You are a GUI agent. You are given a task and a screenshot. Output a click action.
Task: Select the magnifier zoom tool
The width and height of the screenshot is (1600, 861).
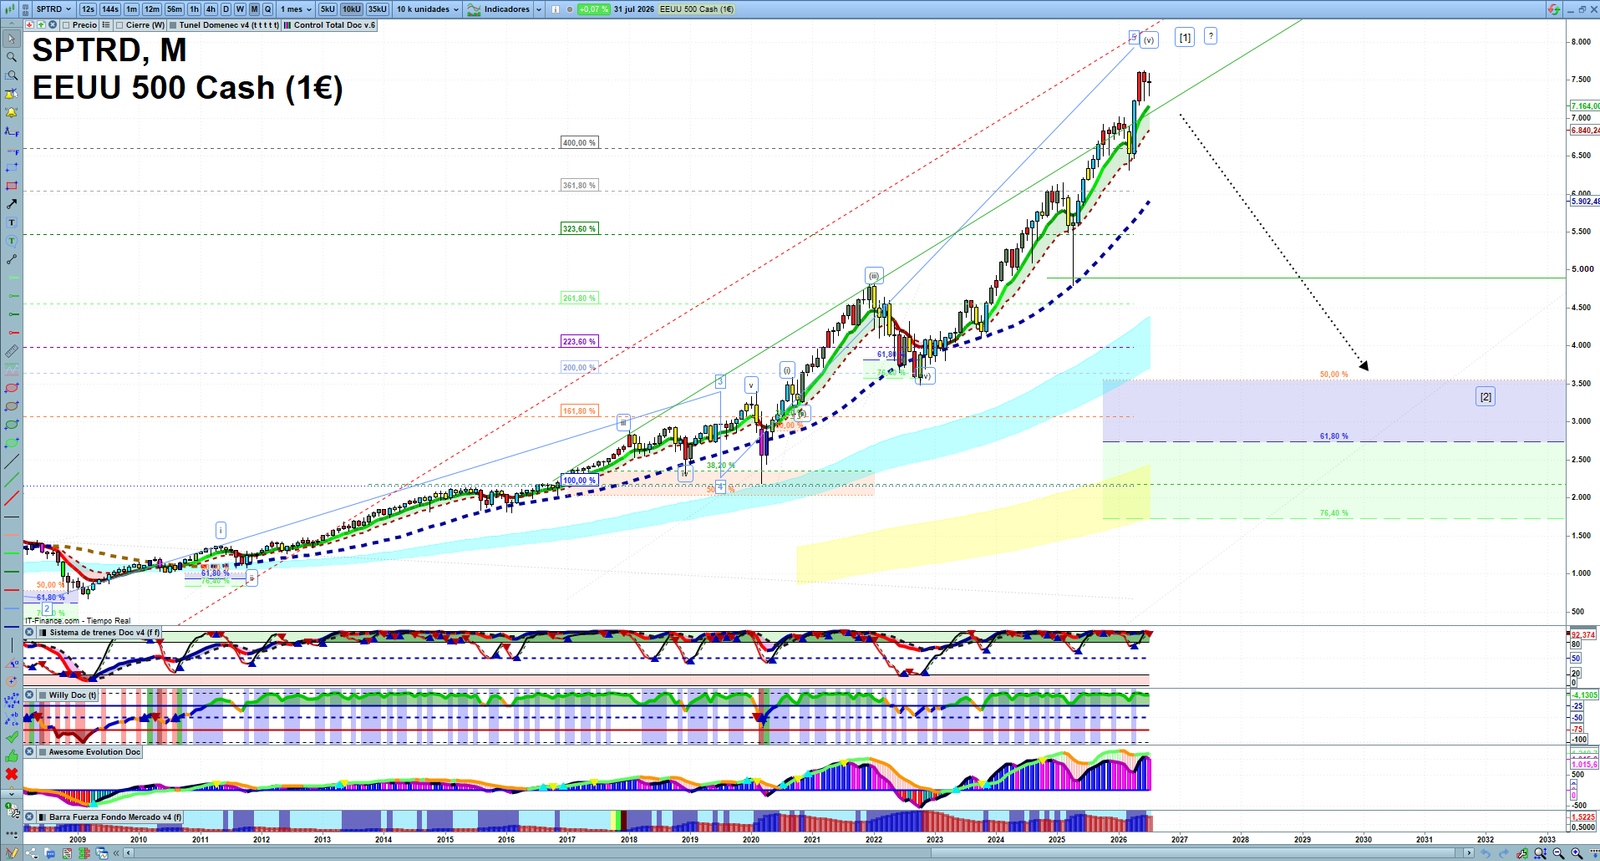(12, 56)
